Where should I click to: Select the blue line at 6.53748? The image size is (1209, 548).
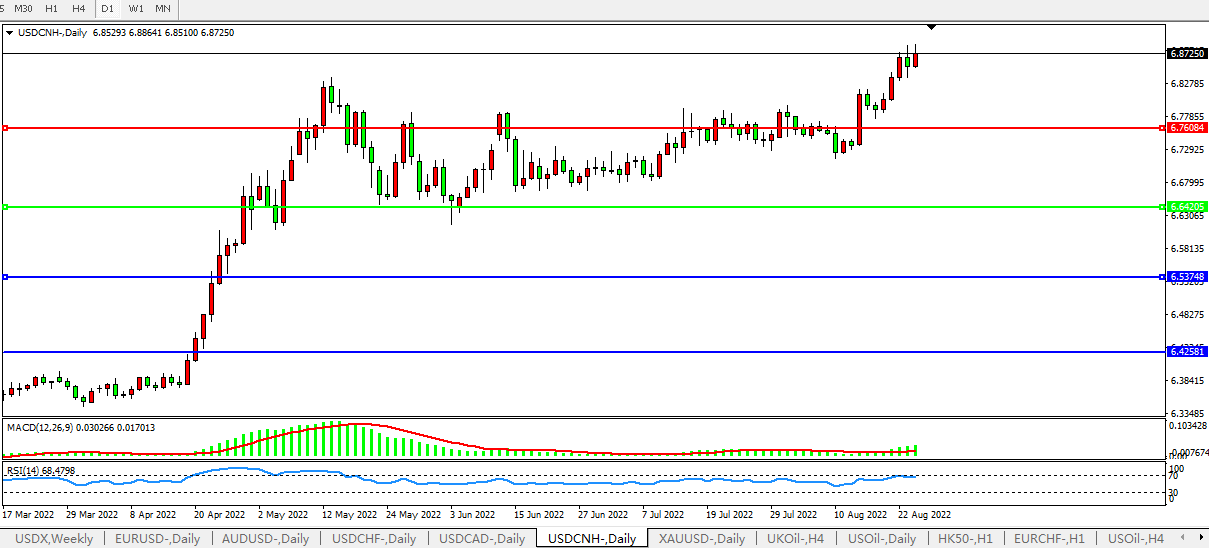point(600,277)
